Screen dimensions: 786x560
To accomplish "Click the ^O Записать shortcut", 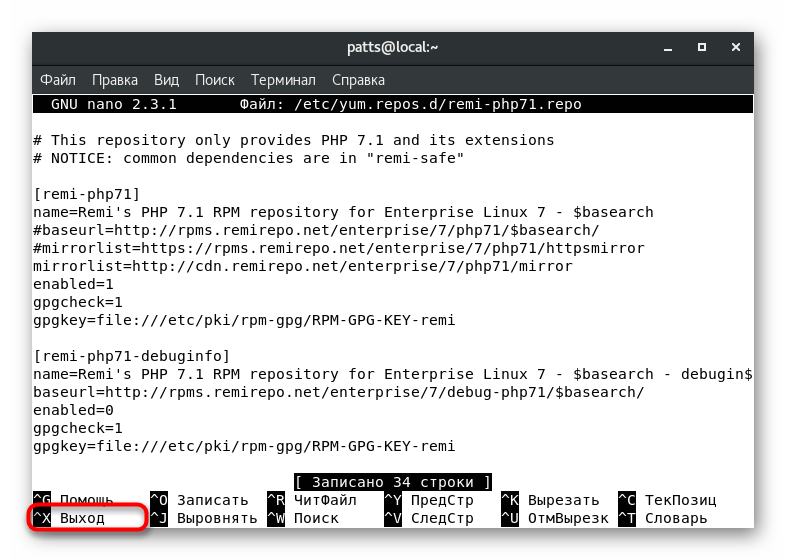I will click(200, 500).
